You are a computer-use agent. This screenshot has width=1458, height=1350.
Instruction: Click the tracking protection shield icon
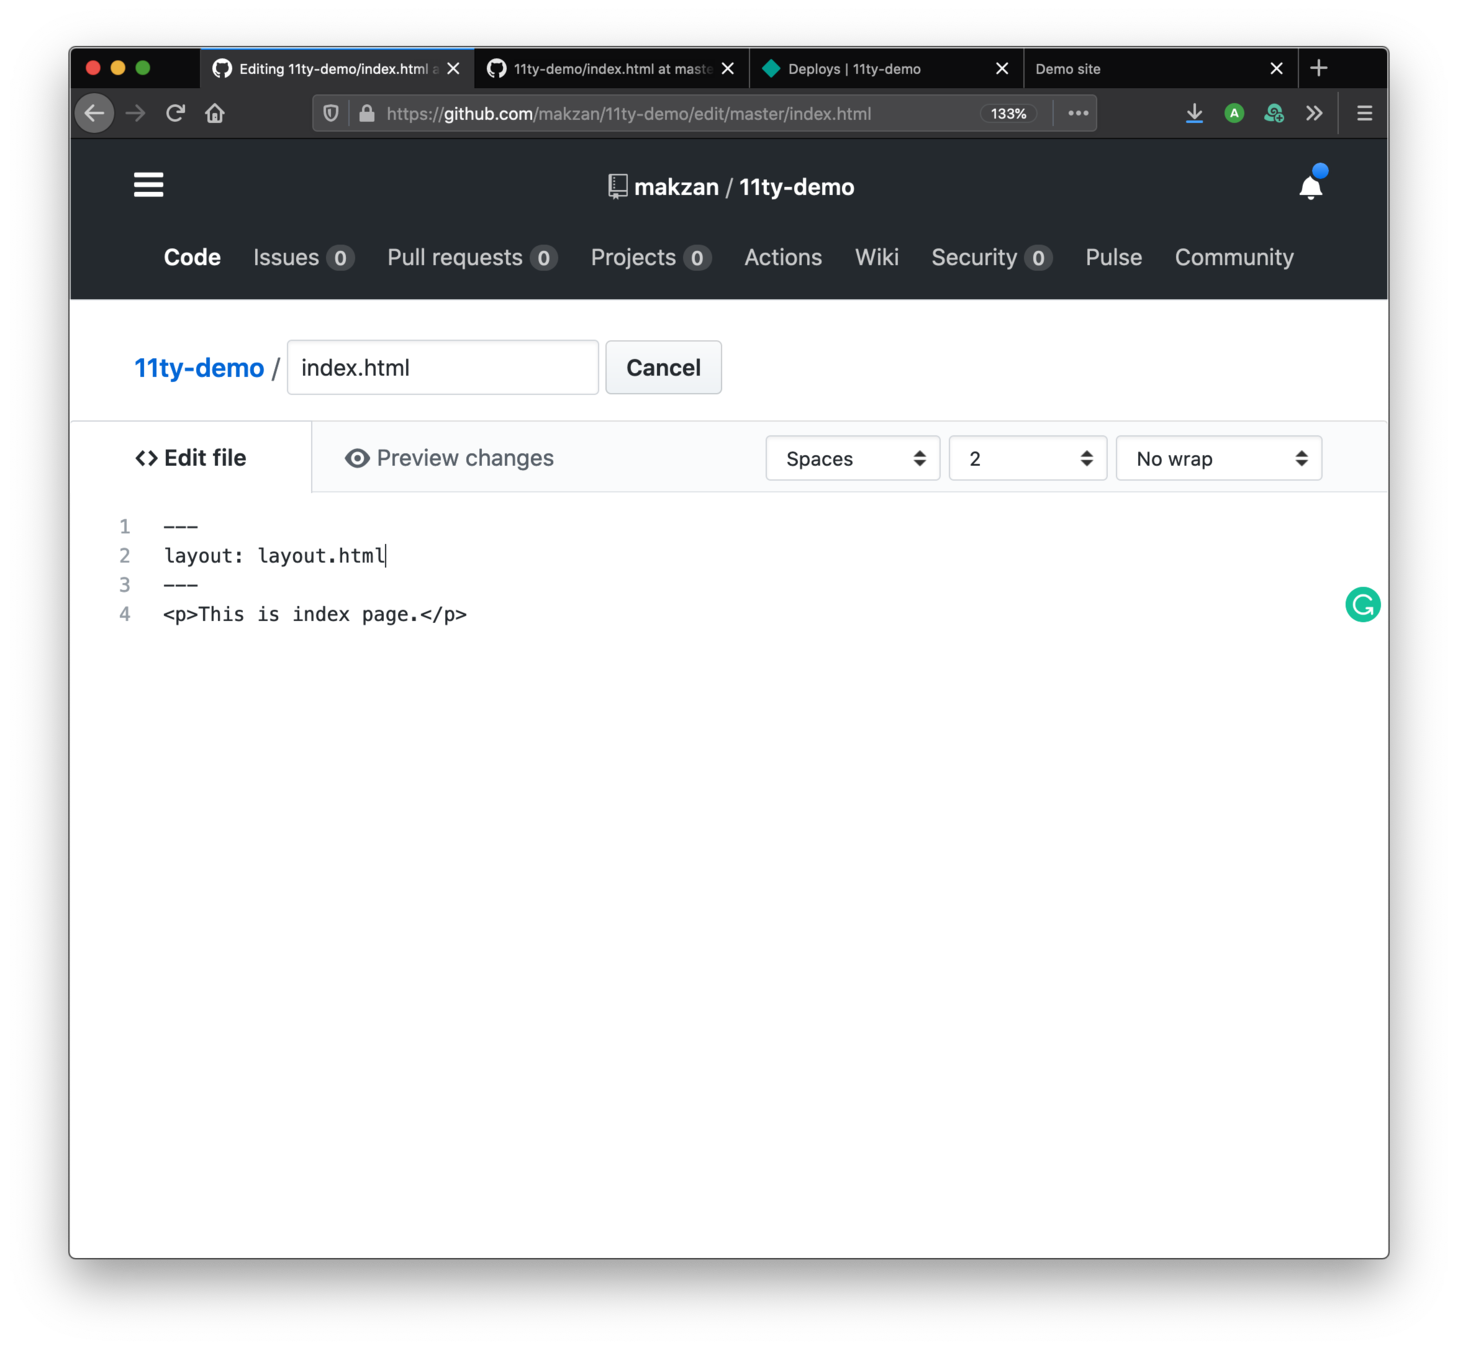[331, 113]
